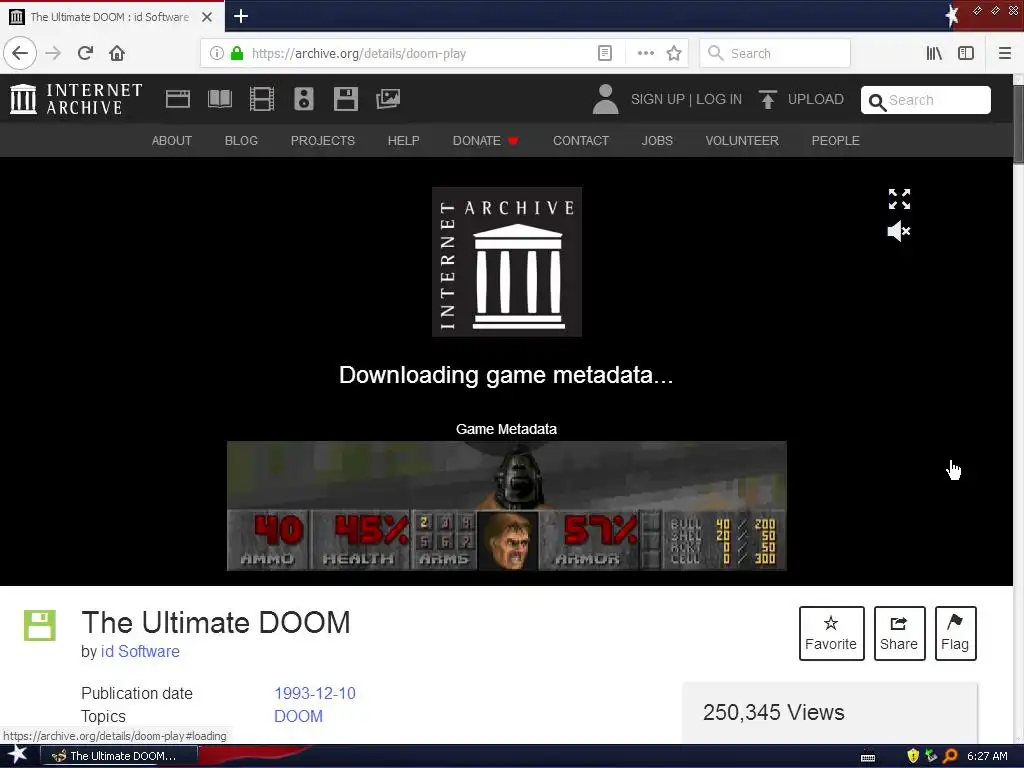
Task: Show sidebars with the sidebar icon
Action: pos(966,53)
